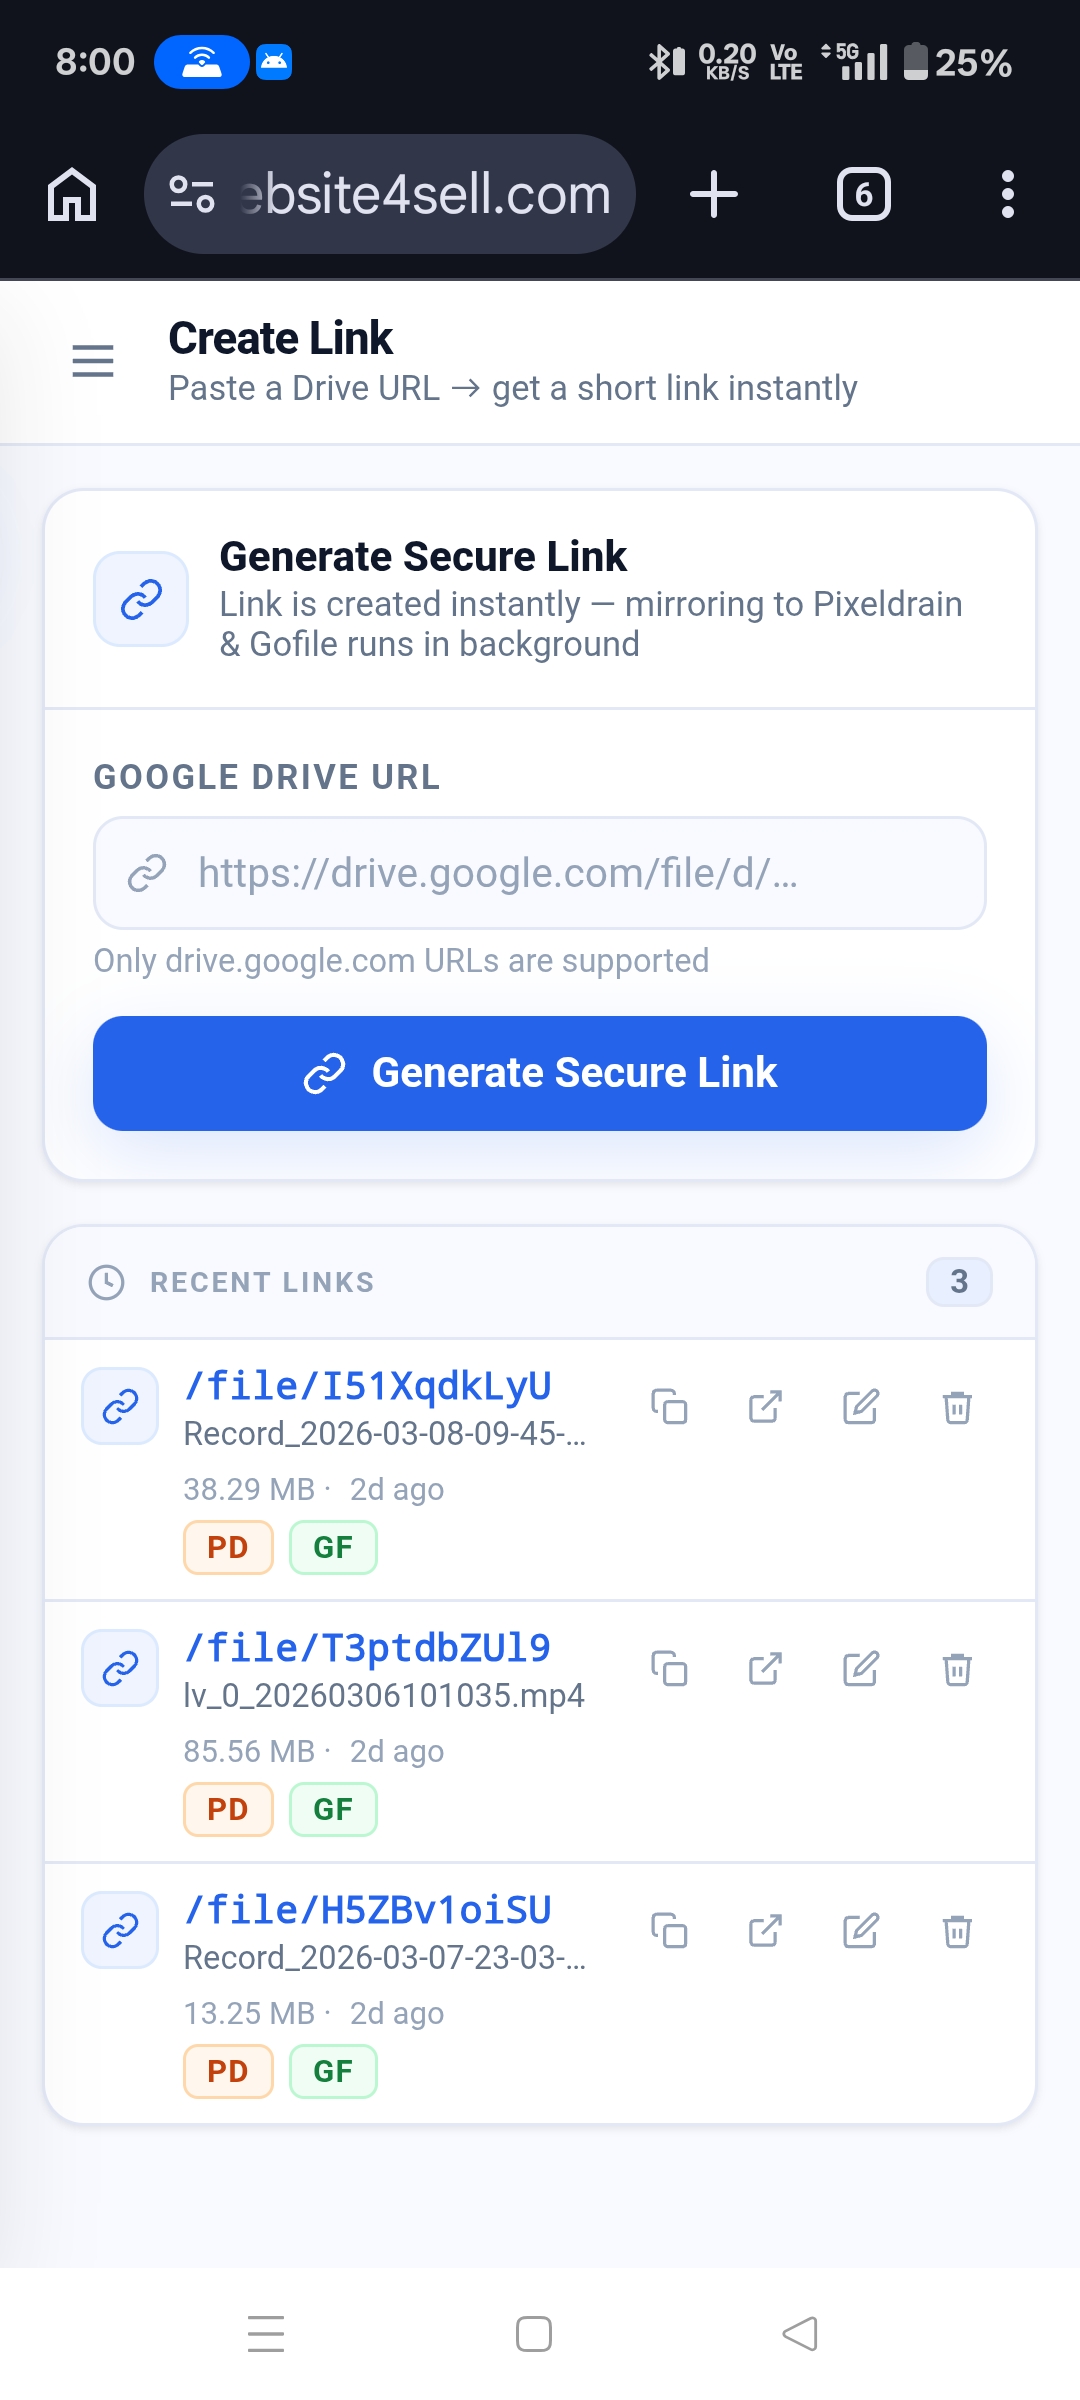Copy the short link for /file/I51XqdkLyU

670,1408
